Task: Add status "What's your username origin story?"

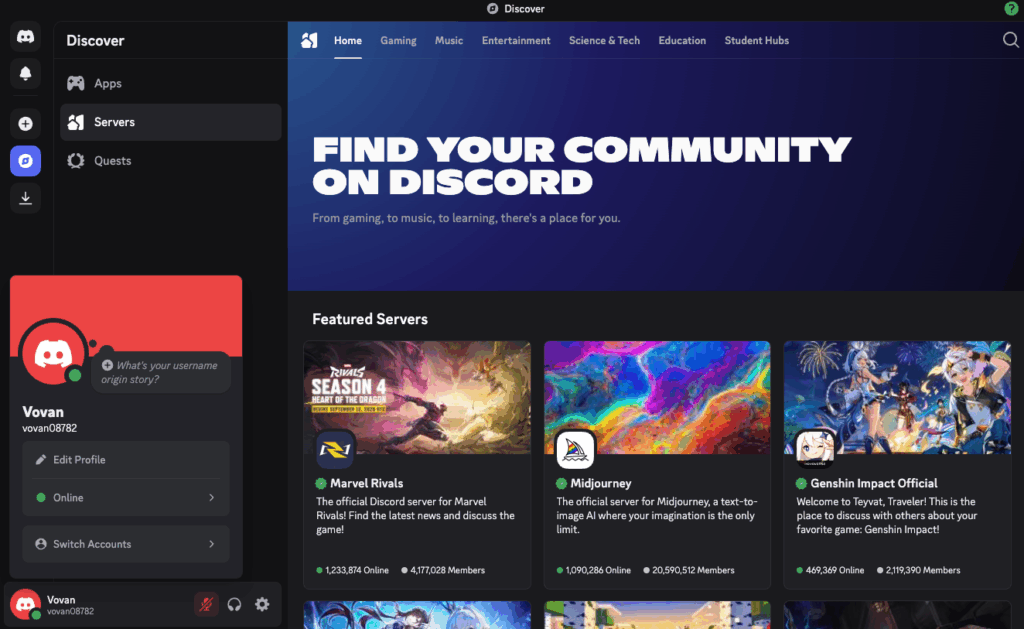Action: click(x=161, y=372)
